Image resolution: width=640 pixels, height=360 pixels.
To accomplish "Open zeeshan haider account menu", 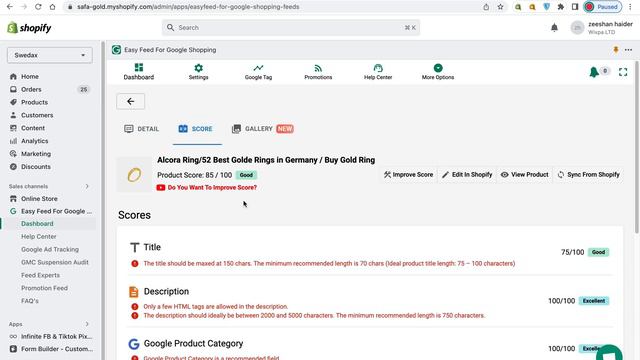I will pyautogui.click(x=602, y=28).
